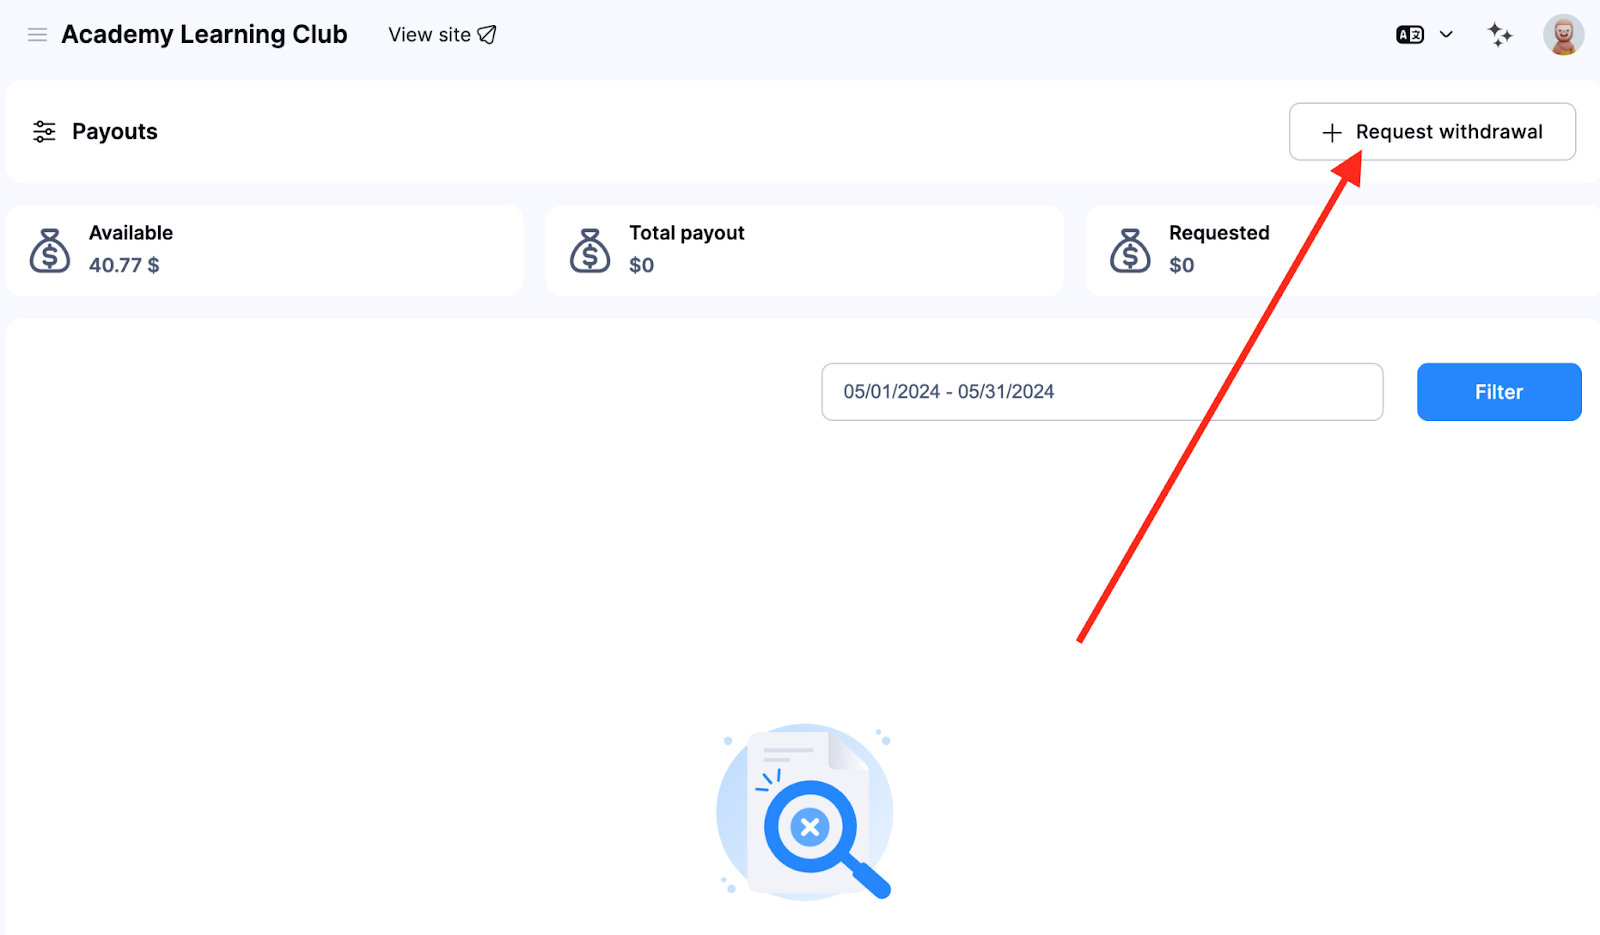Click the sliders icon next to Payouts
1600x935 pixels.
44,132
